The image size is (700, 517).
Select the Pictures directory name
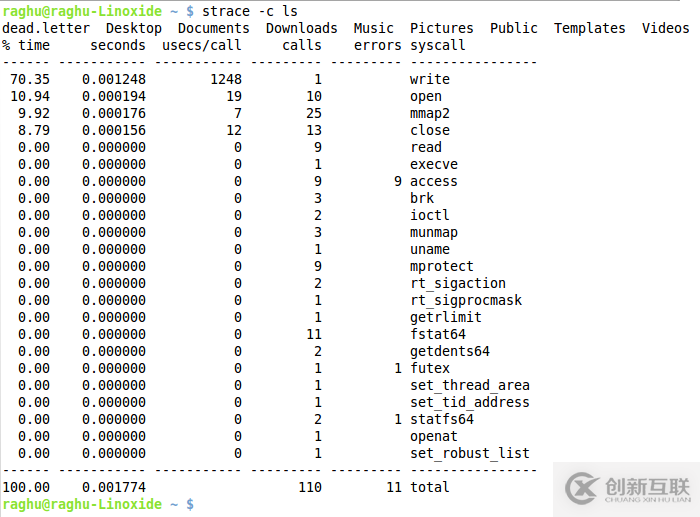442,28
